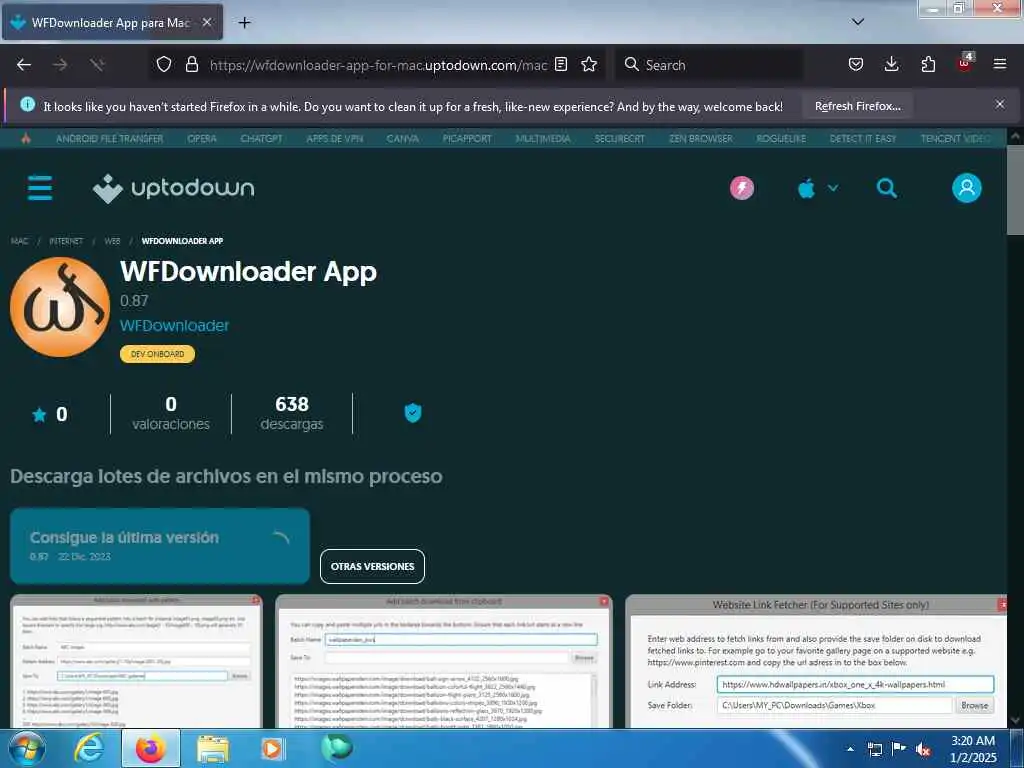Open first screenshot thumbnail with pattern dialog

pos(136,661)
